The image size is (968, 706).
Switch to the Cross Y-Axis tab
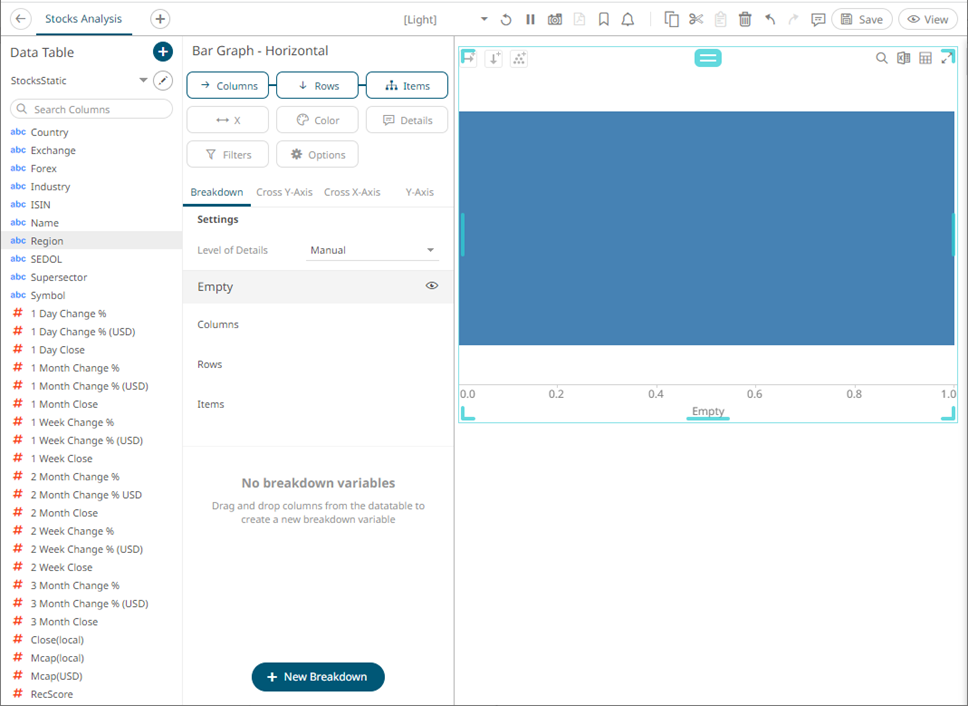pos(284,192)
